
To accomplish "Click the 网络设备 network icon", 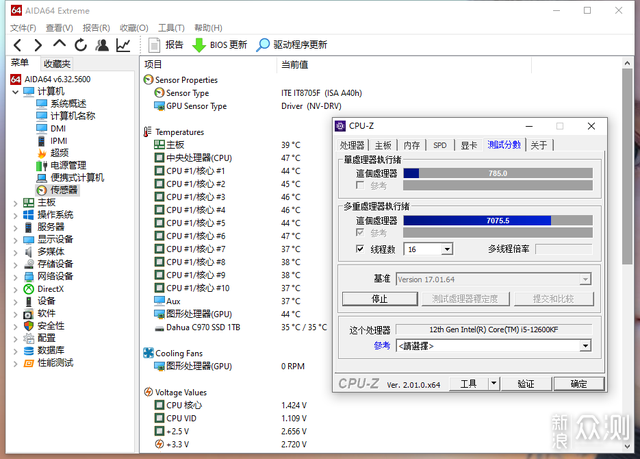I will point(29,276).
